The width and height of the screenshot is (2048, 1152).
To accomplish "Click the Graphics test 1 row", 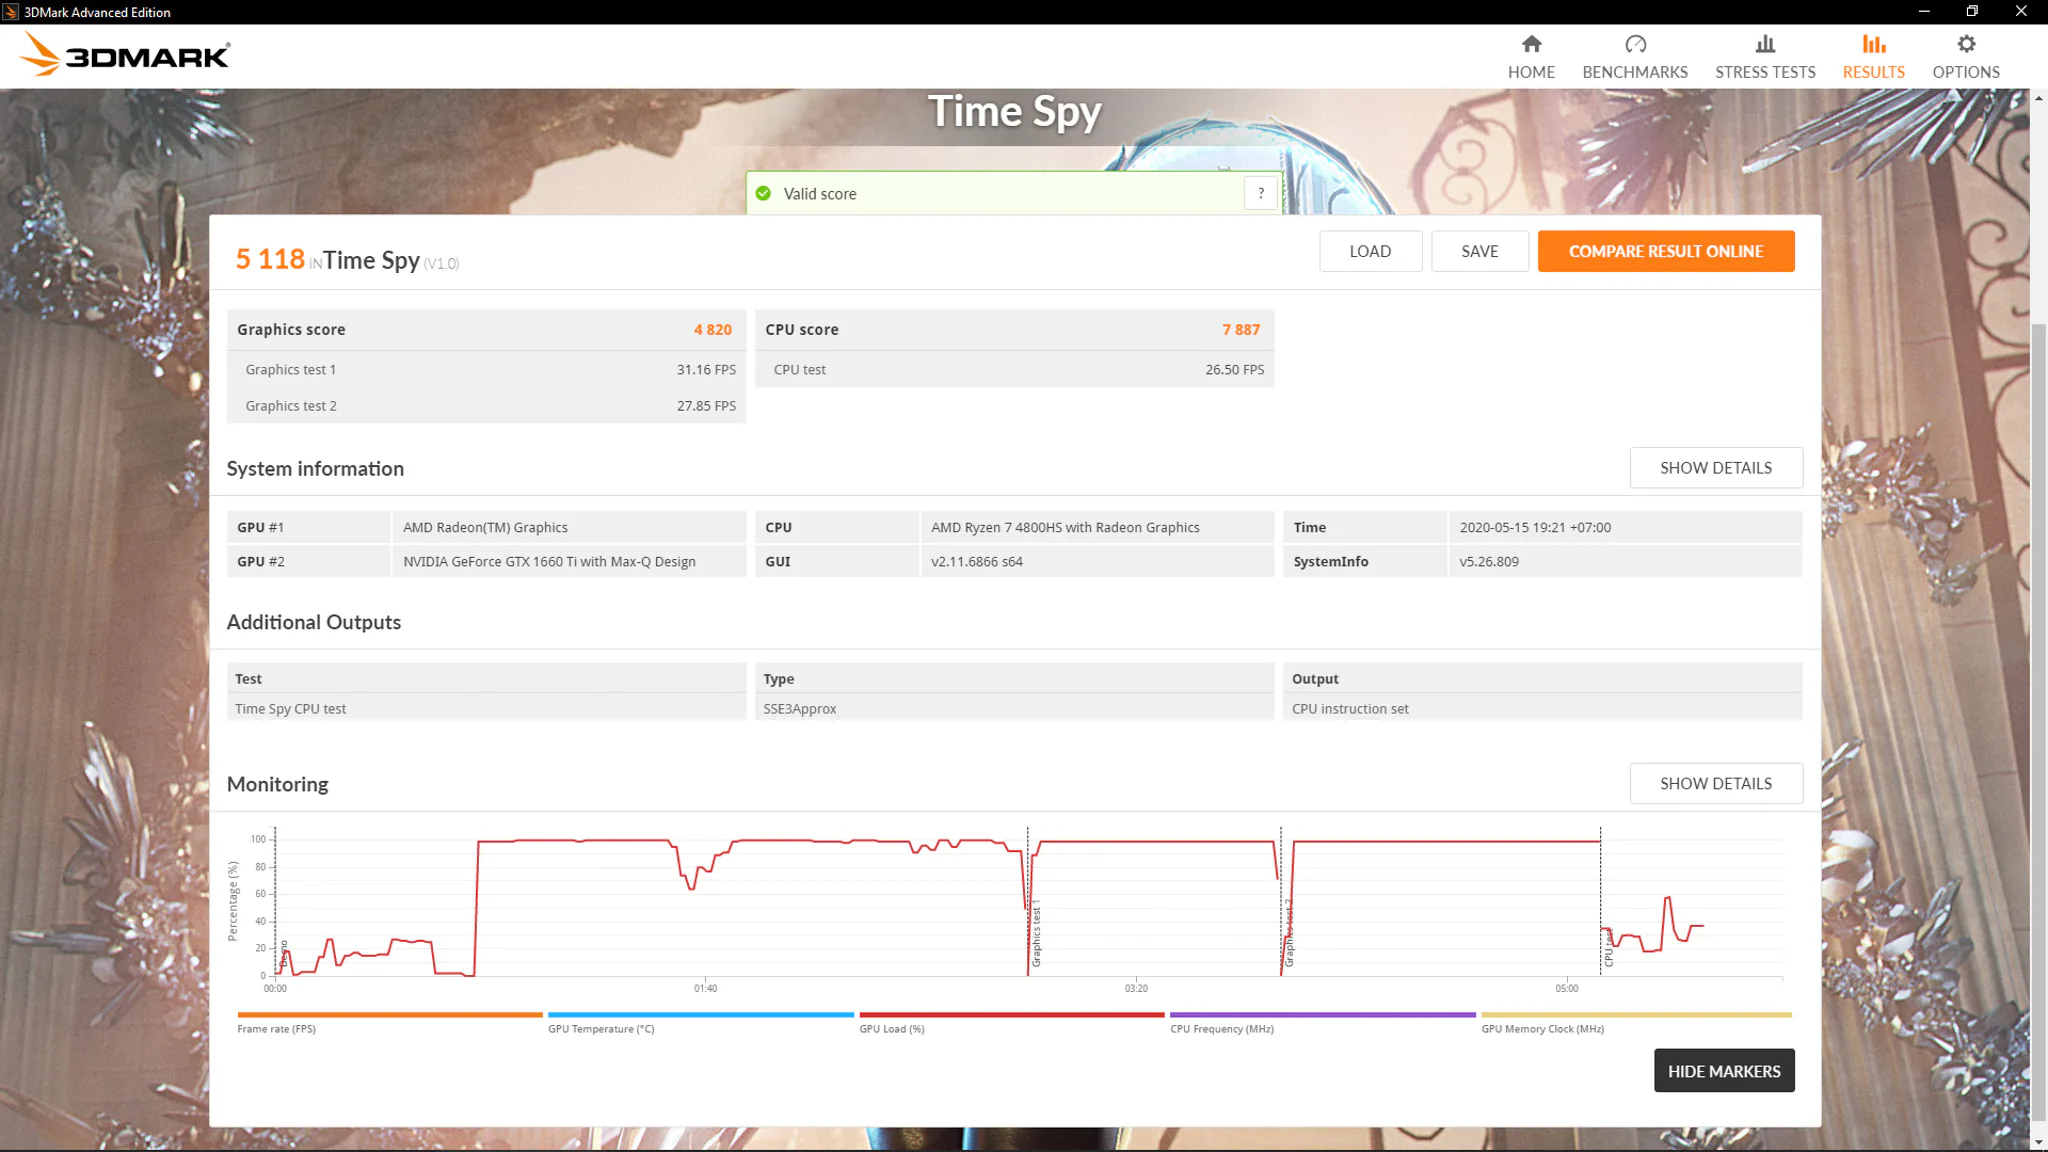I will [x=486, y=369].
